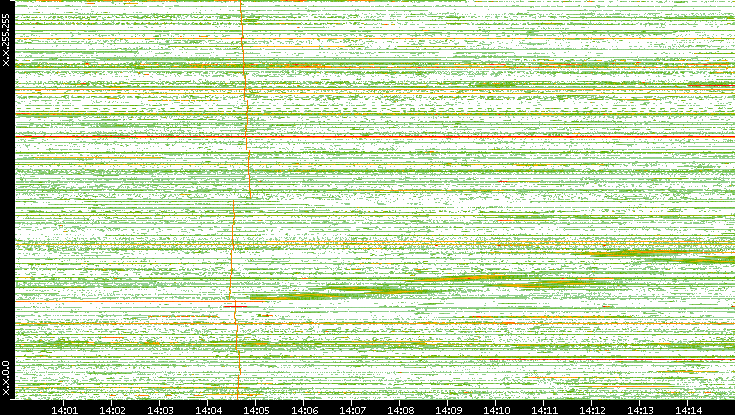Inspect the red line starting near 14:10
Screen dimensions: 735x415
(611, 360)
